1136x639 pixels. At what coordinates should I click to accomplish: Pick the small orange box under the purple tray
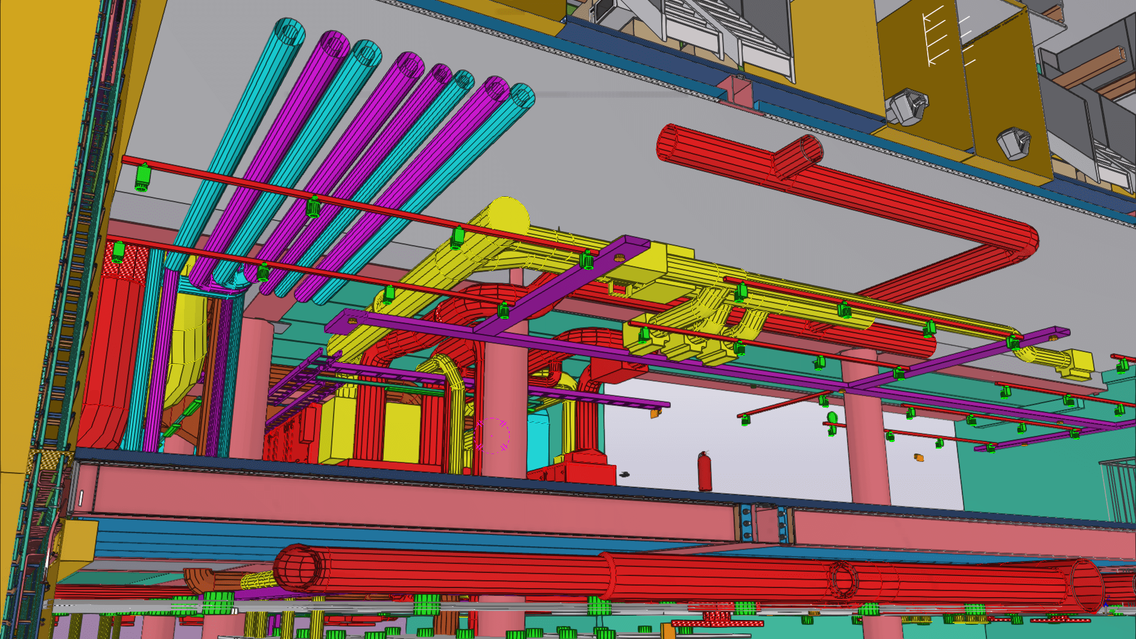point(655,413)
